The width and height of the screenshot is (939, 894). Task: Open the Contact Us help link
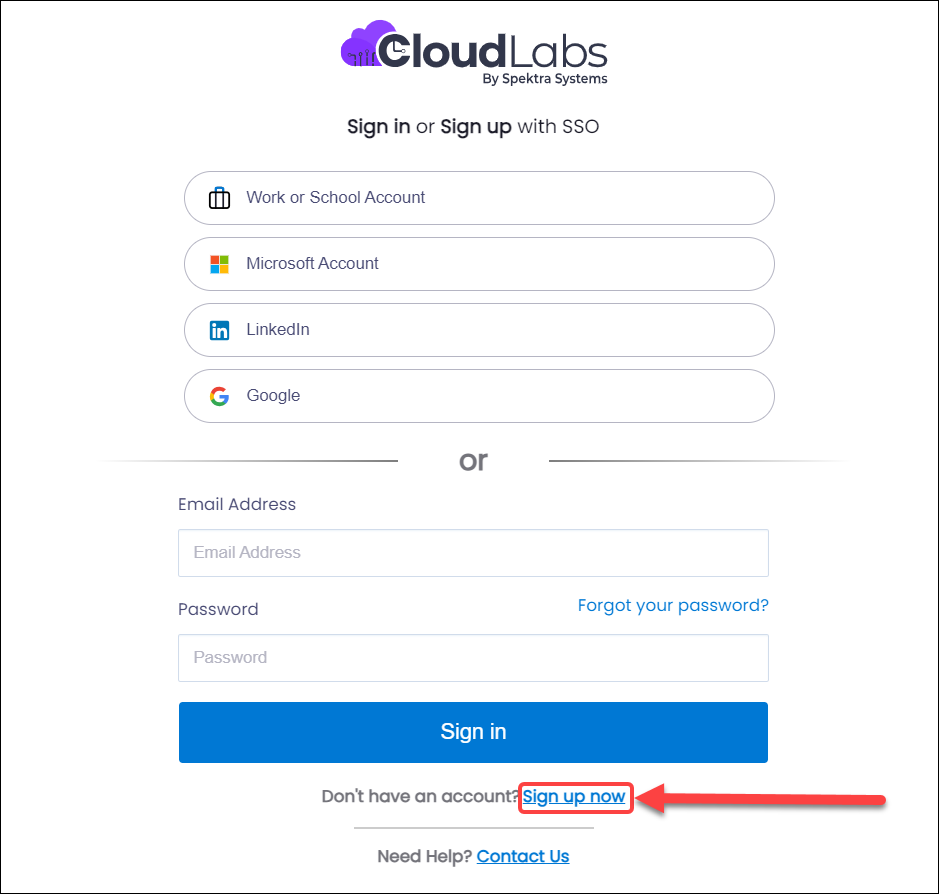pos(523,856)
